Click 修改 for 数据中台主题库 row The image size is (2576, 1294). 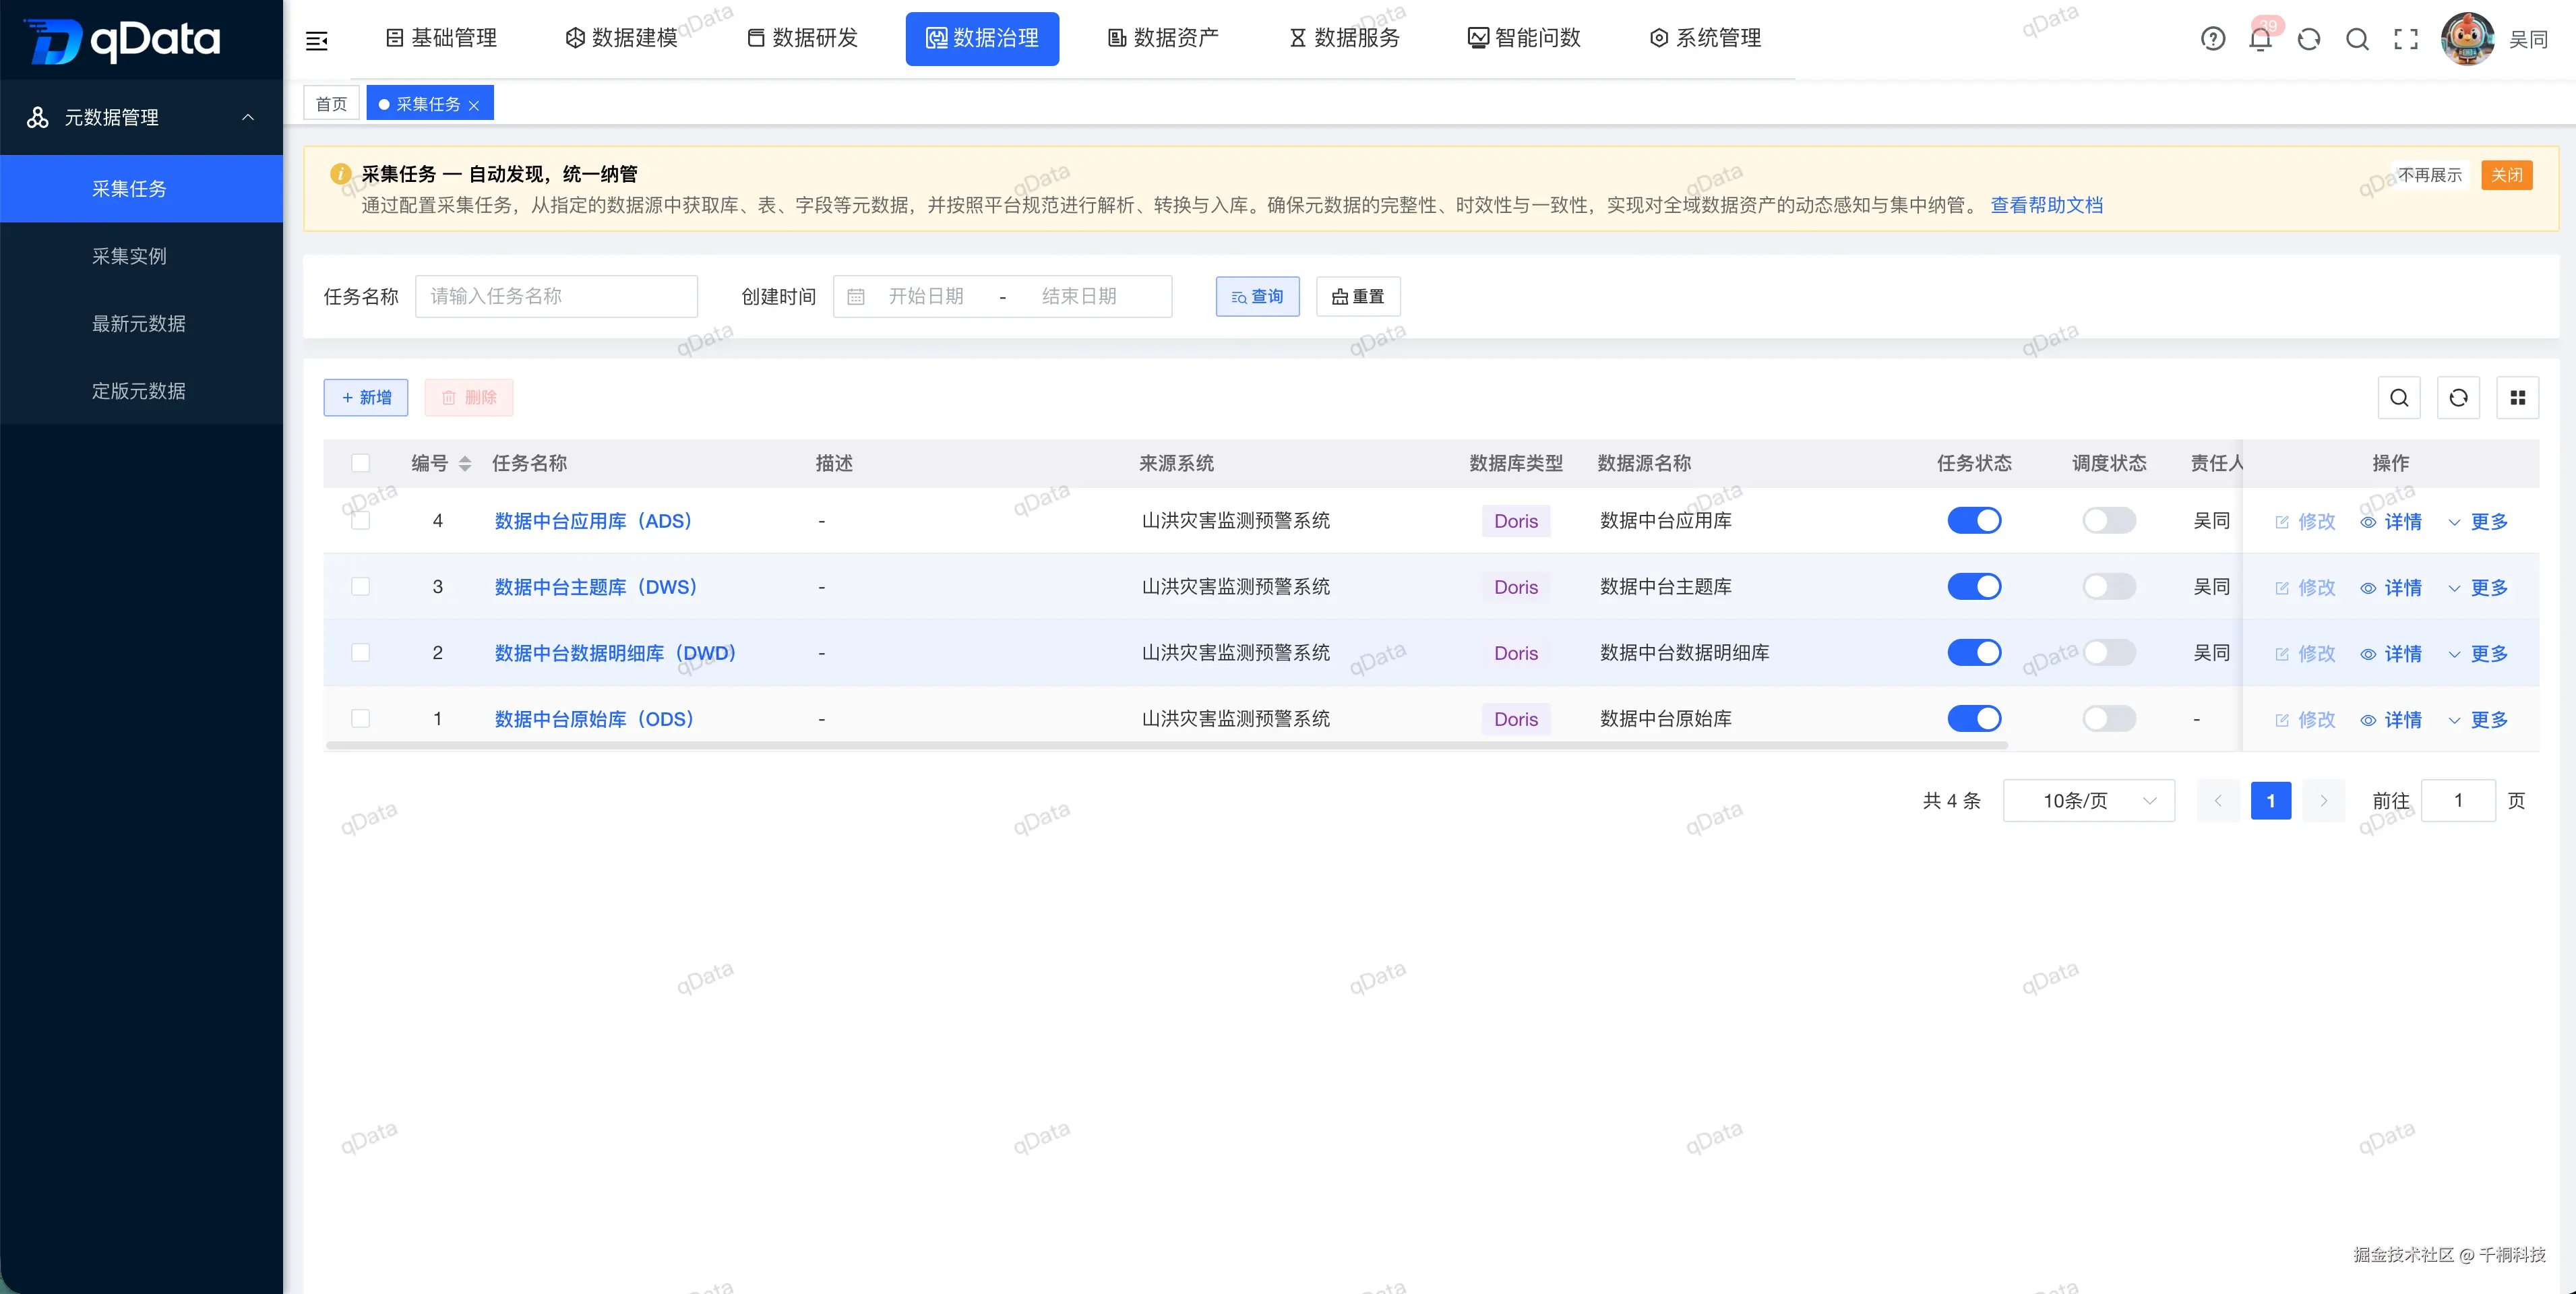pos(2306,587)
